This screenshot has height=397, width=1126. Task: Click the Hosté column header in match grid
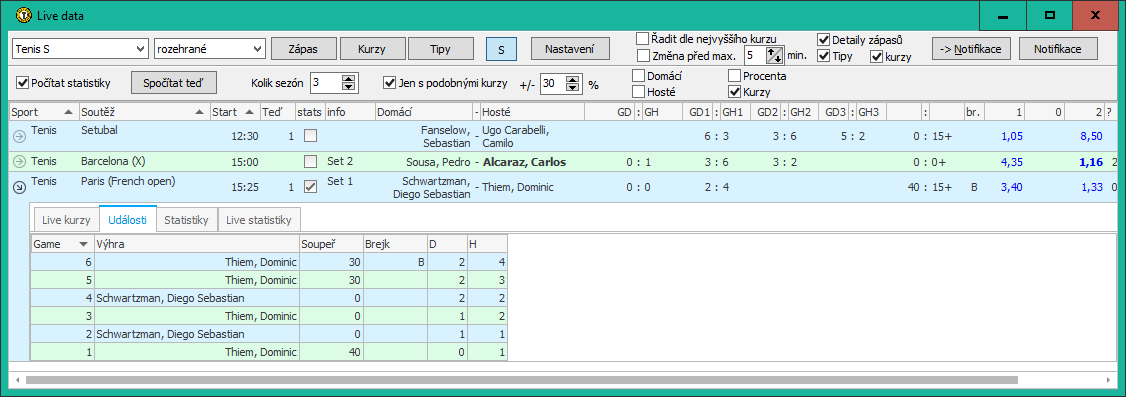[532, 112]
